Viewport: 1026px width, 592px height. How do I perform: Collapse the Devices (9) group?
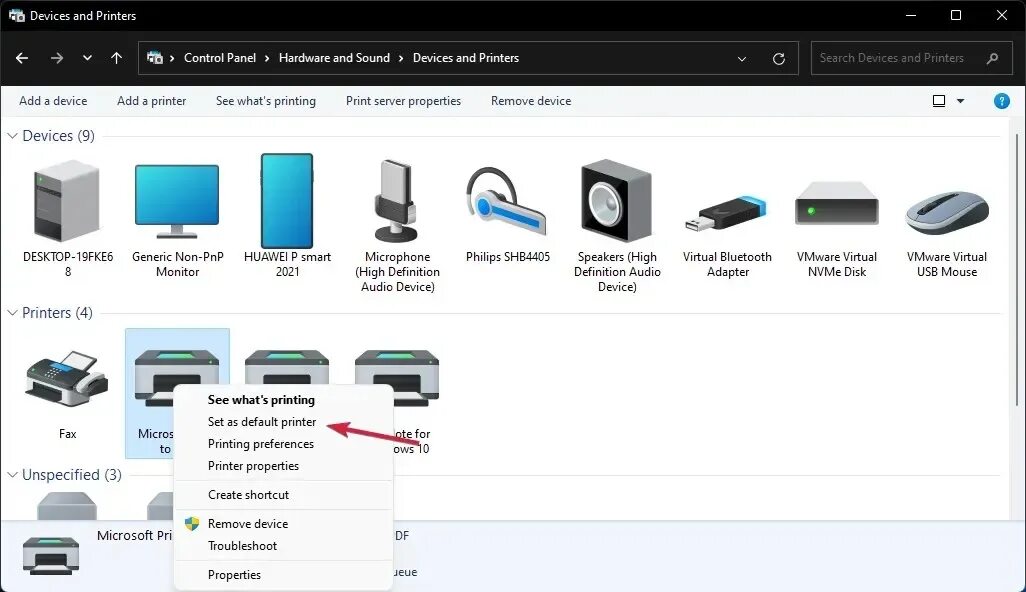(x=12, y=136)
